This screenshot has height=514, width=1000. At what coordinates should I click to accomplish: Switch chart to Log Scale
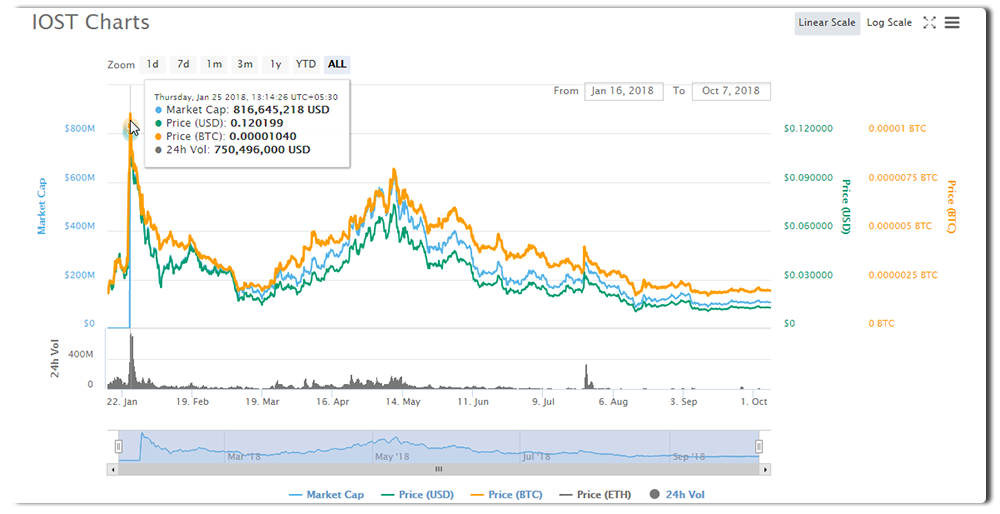[x=889, y=22]
